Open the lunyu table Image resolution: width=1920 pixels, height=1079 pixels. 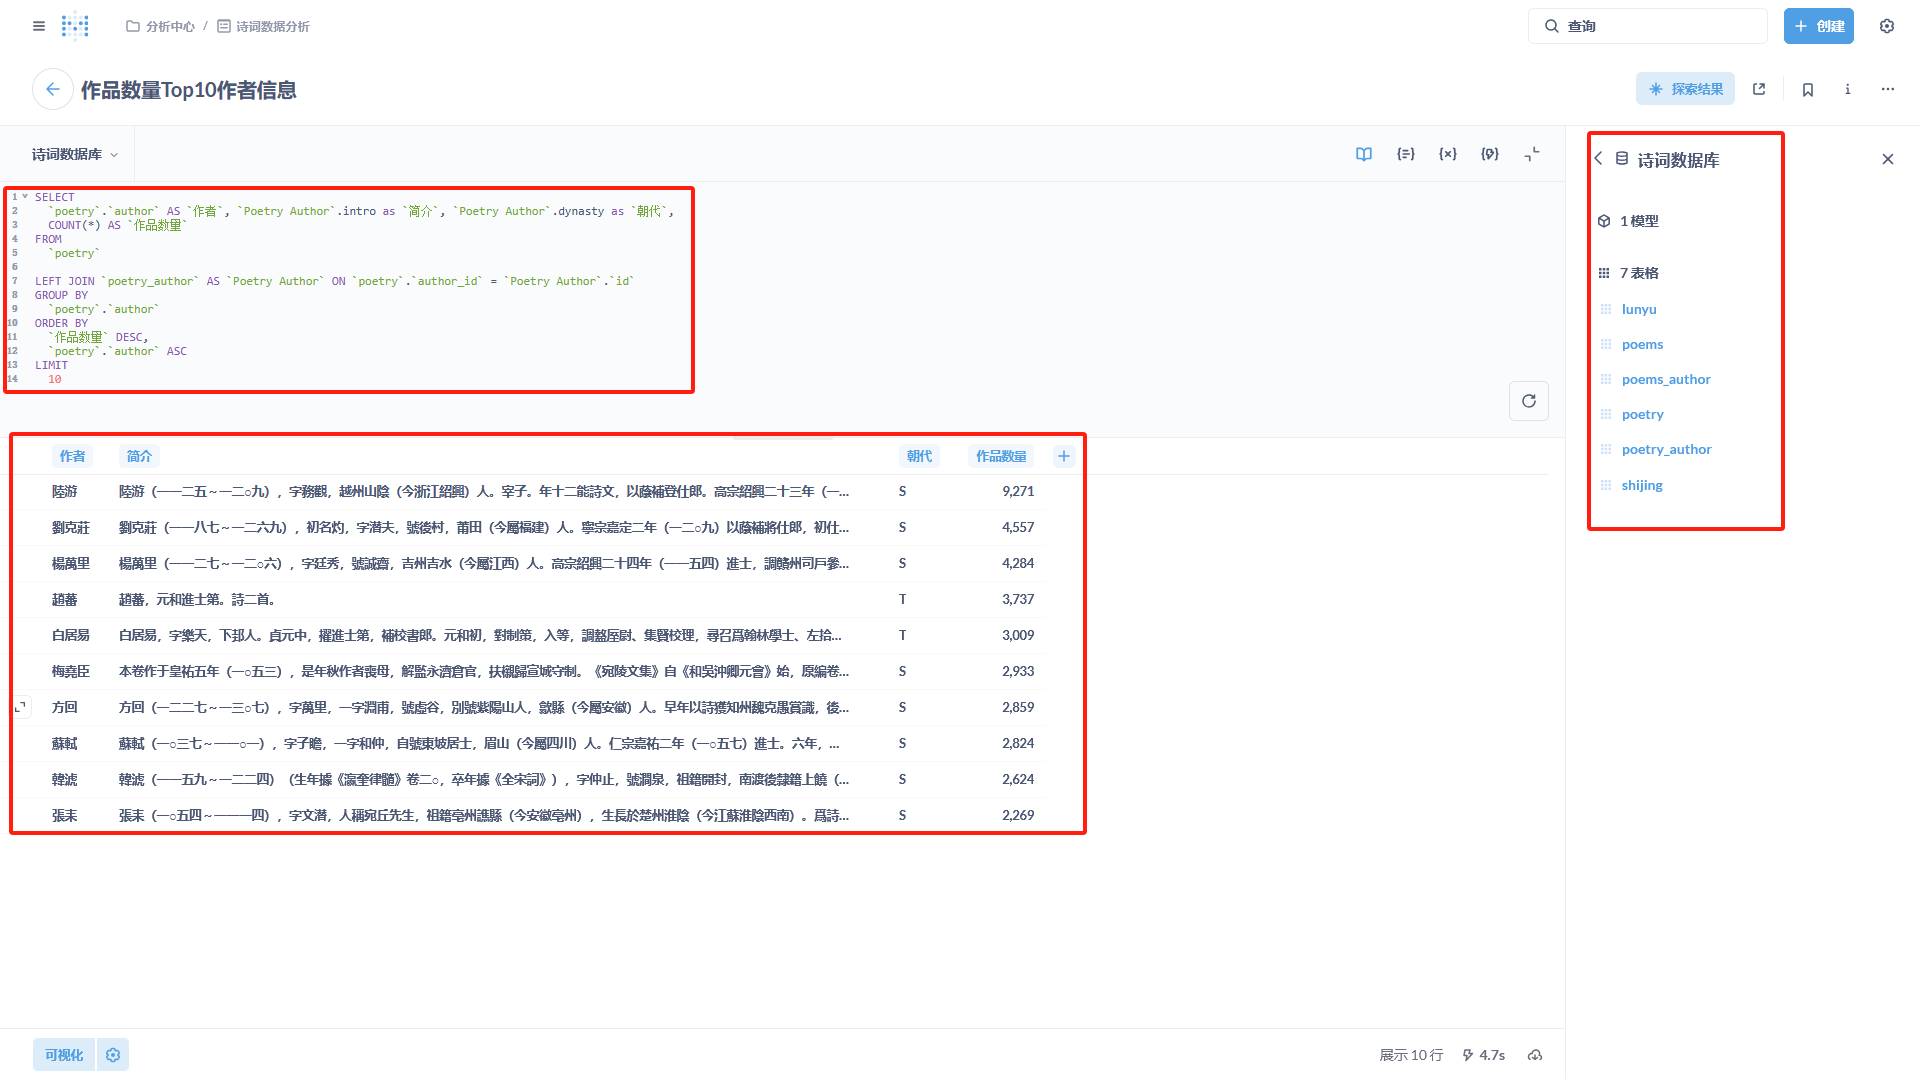1639,310
